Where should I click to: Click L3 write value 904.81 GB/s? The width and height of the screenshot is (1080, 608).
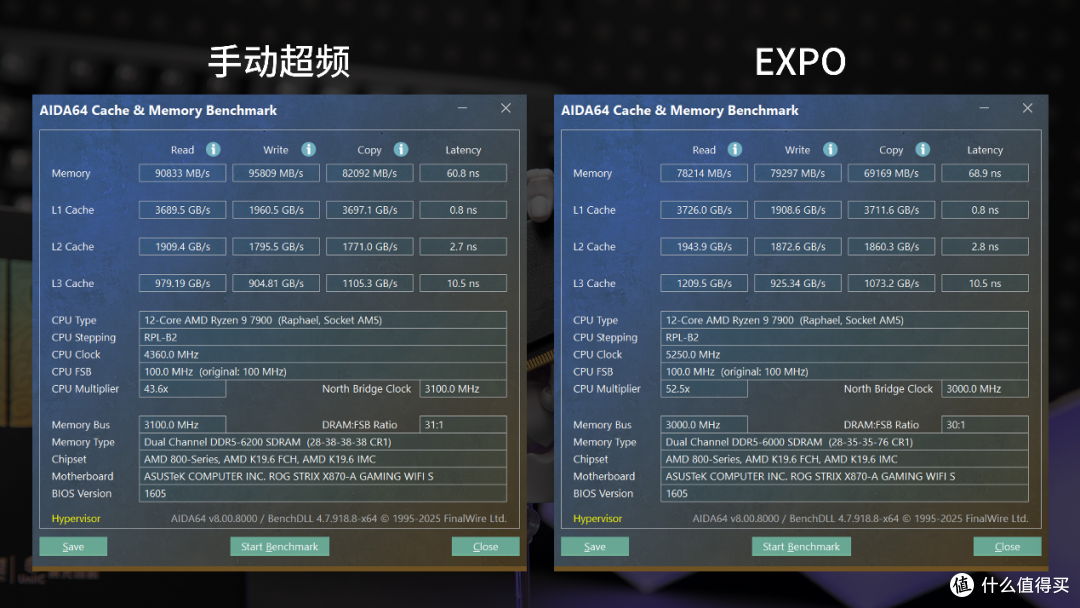click(276, 283)
